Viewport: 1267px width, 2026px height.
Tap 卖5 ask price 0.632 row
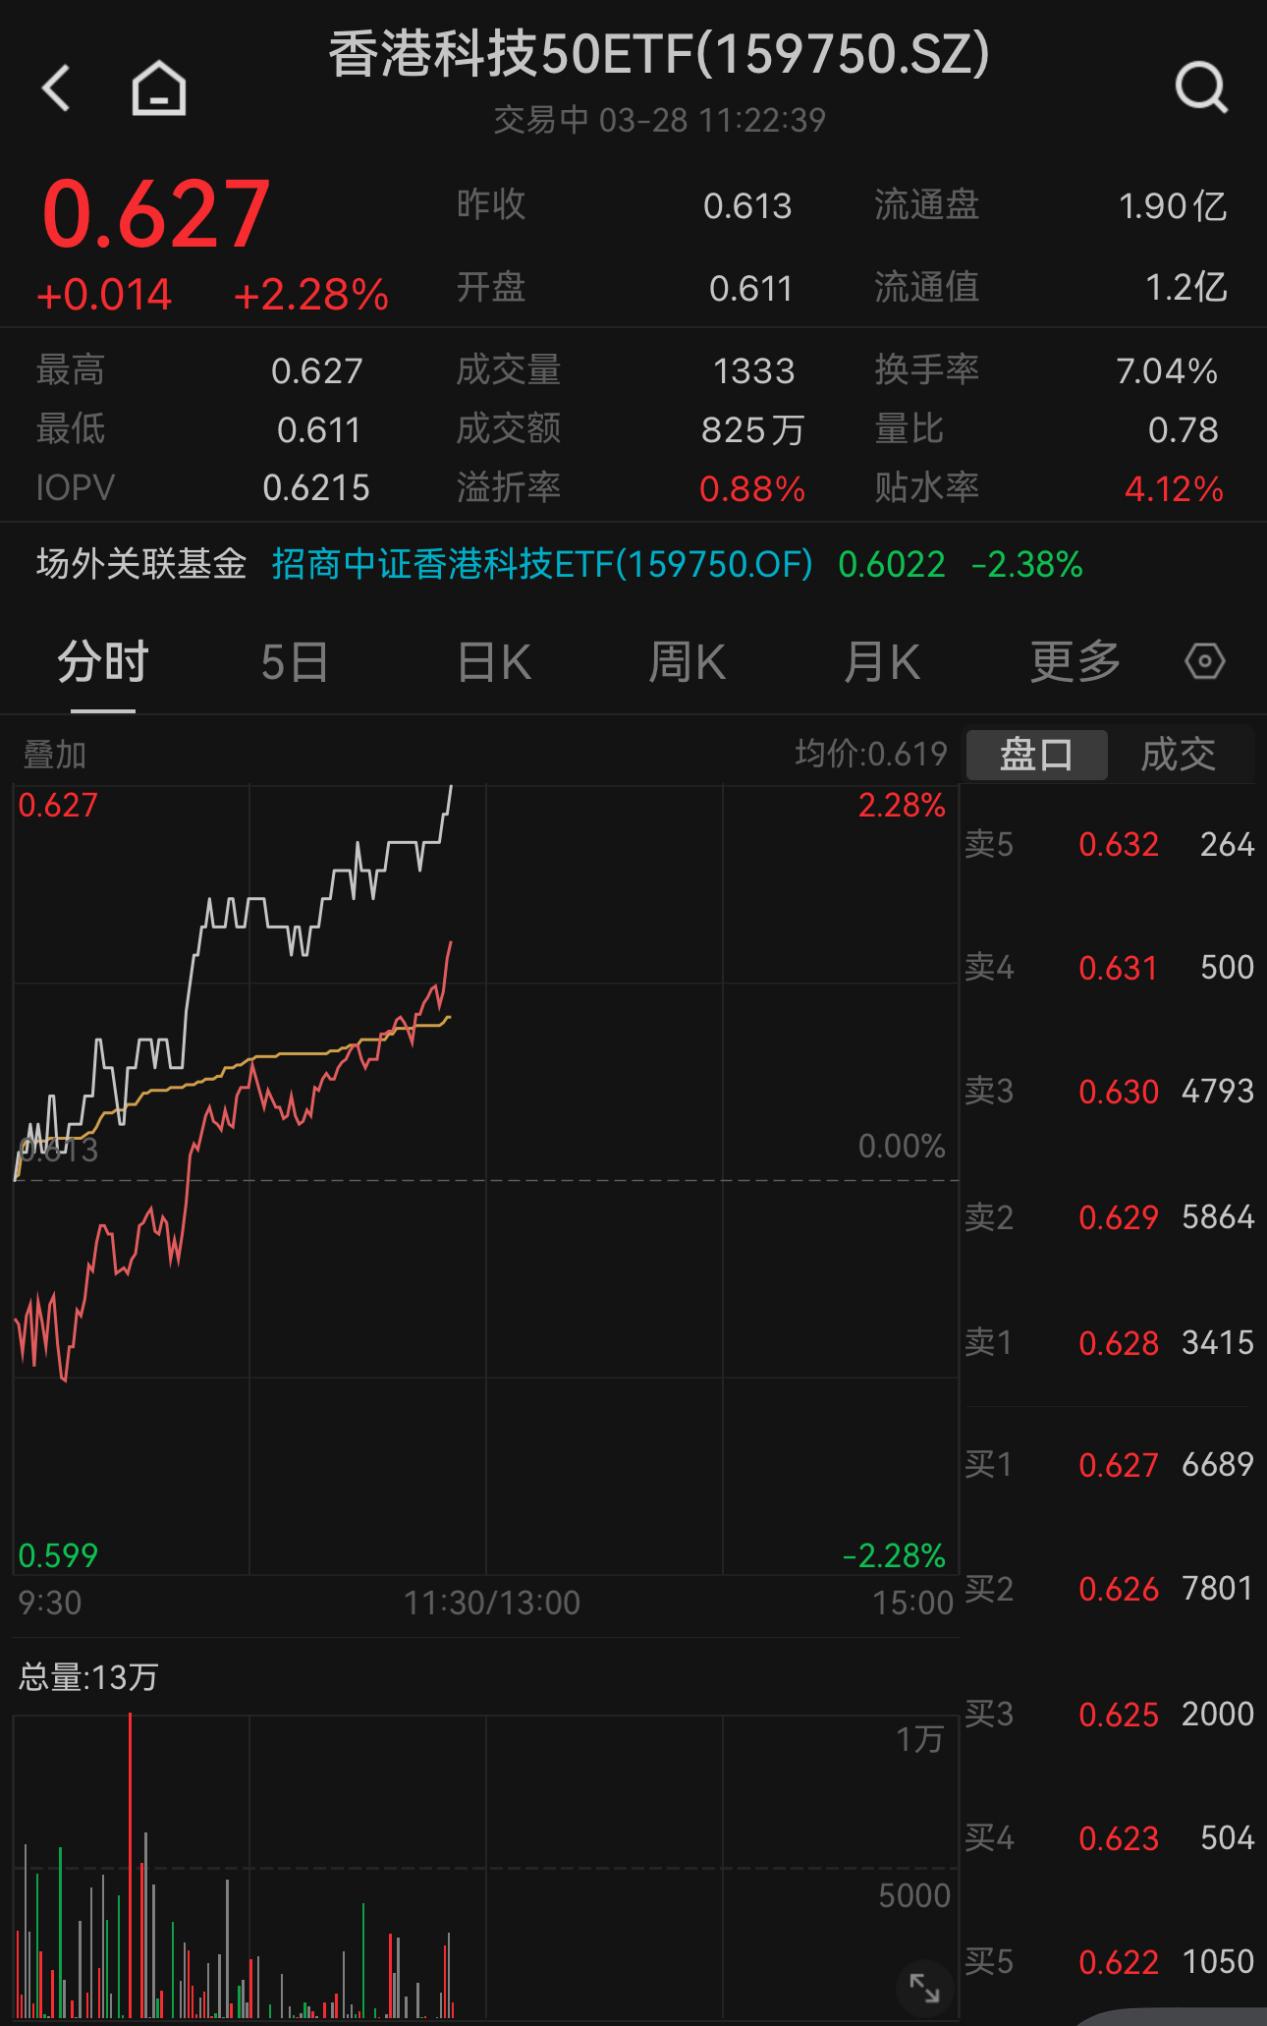1110,845
